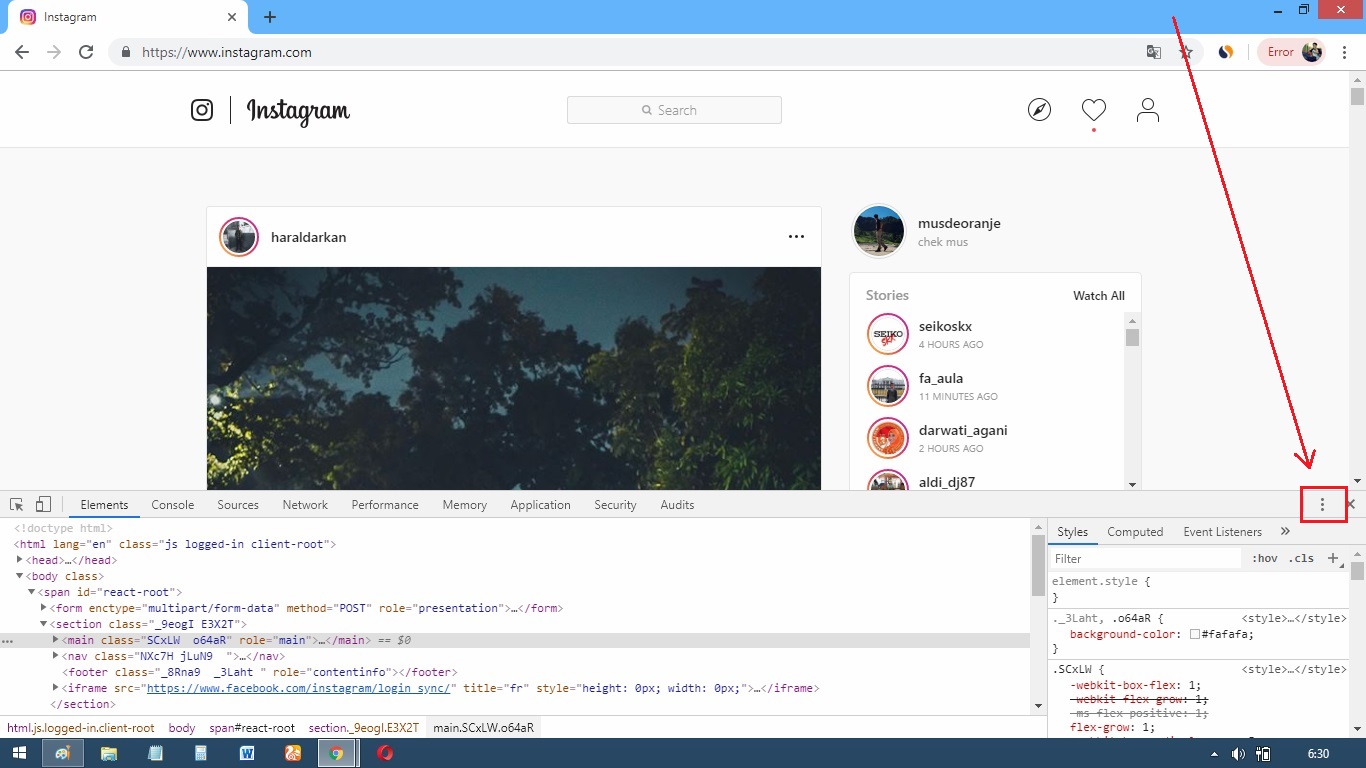Open File Explorer from the taskbar
The image size is (1366, 768).
(108, 753)
